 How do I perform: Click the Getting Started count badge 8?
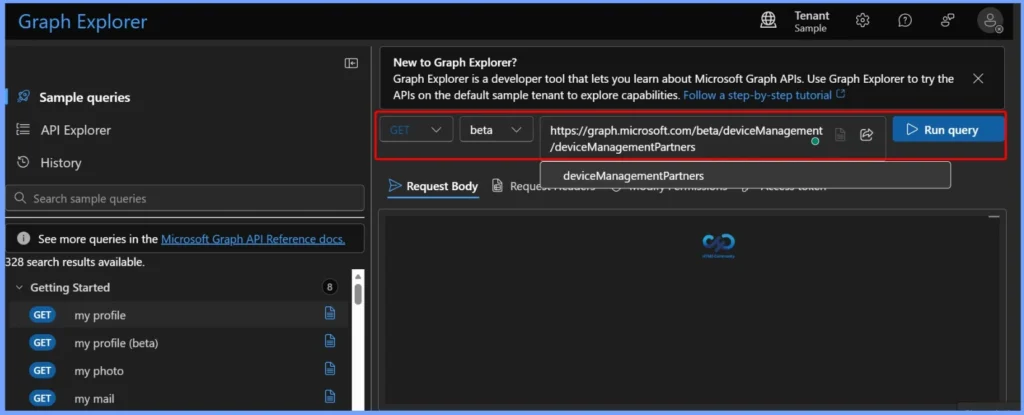(330, 287)
